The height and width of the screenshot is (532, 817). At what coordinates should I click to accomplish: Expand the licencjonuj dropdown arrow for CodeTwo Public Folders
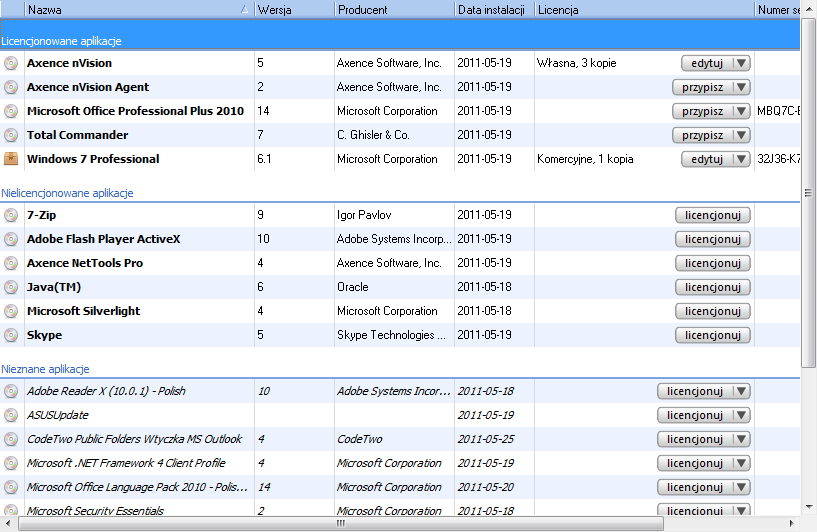[741, 439]
